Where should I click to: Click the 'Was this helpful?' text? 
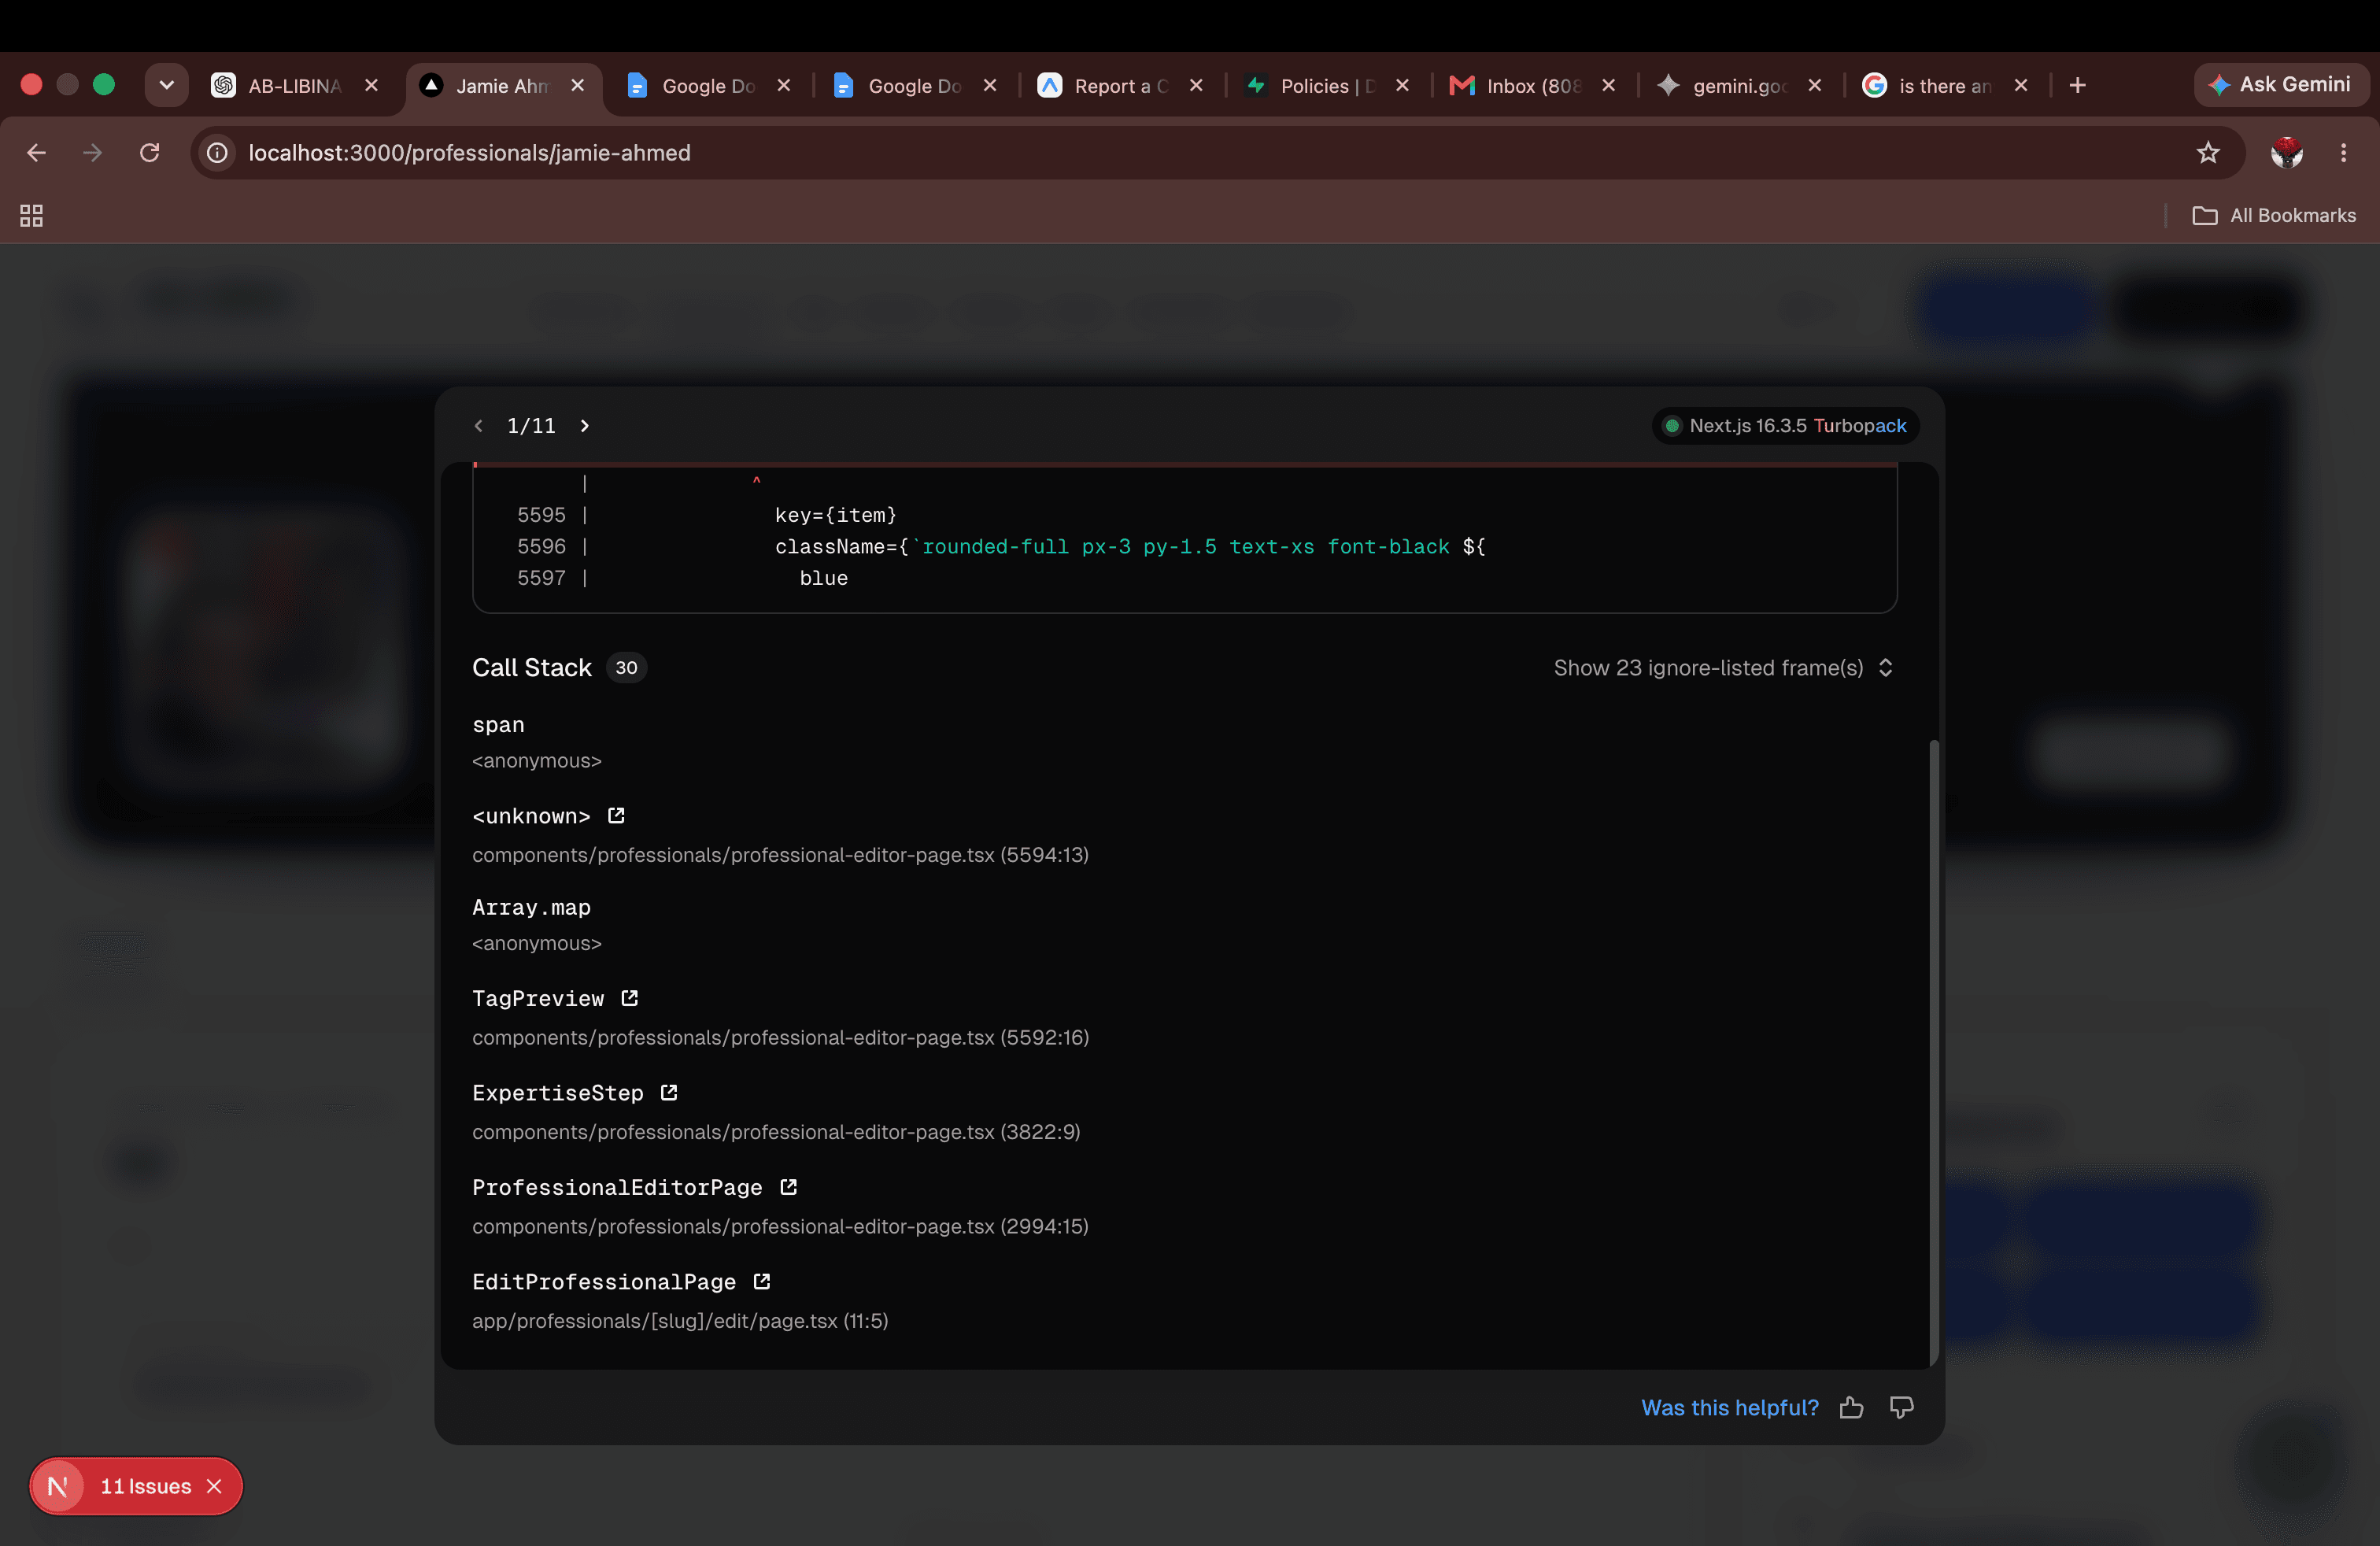[x=1729, y=1408]
